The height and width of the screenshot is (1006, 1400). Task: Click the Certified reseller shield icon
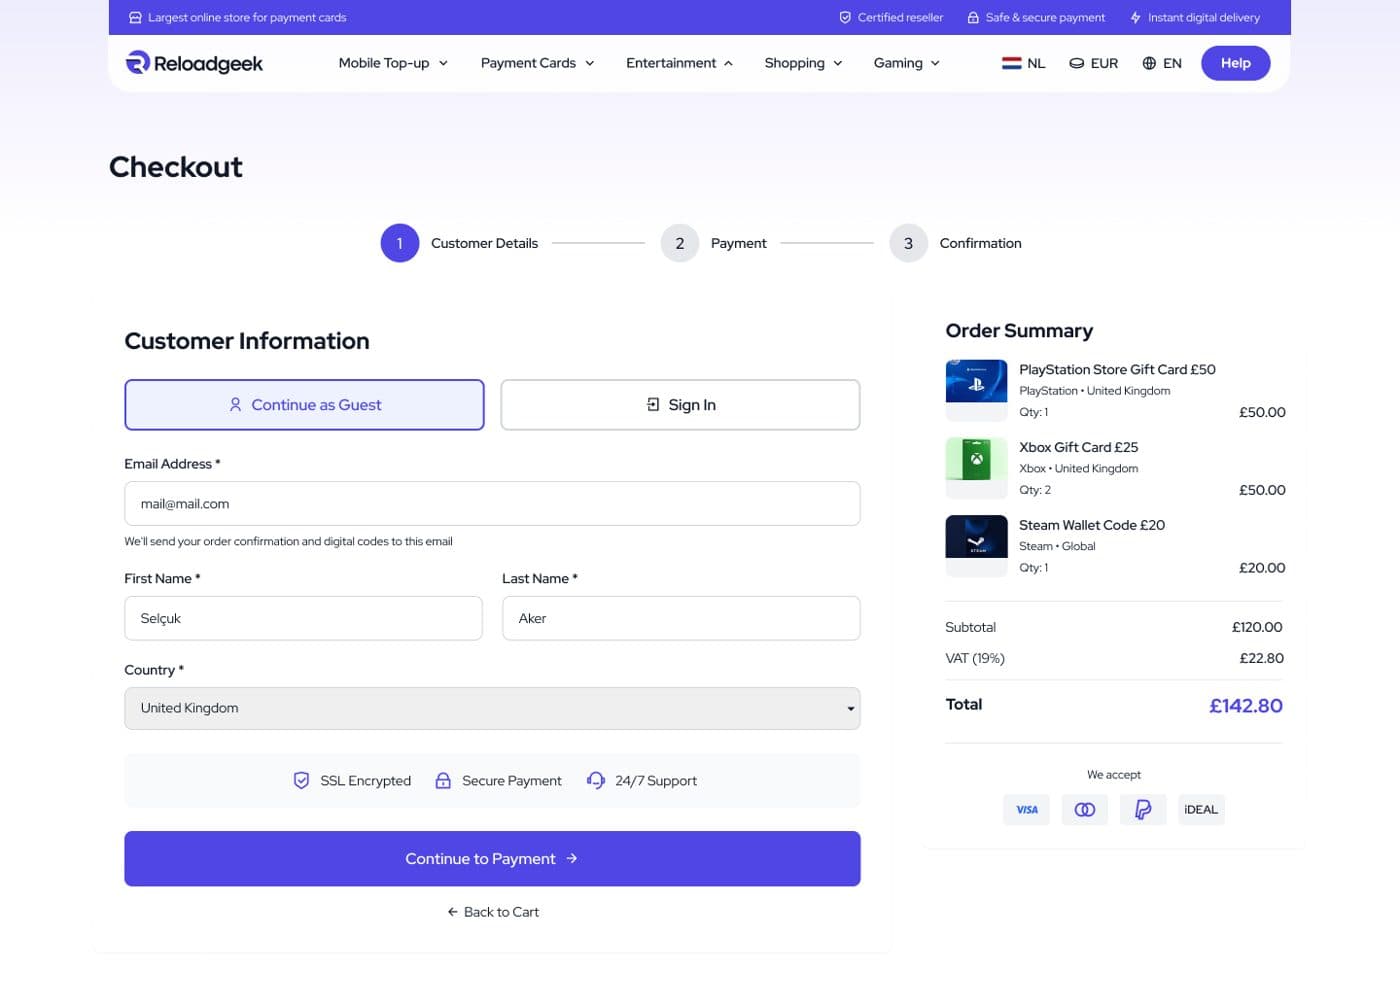(x=845, y=18)
